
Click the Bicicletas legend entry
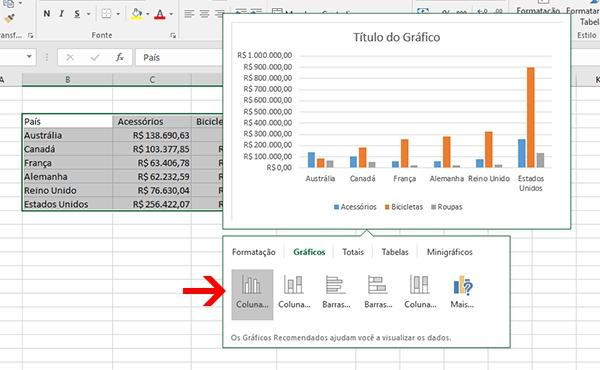coord(404,207)
